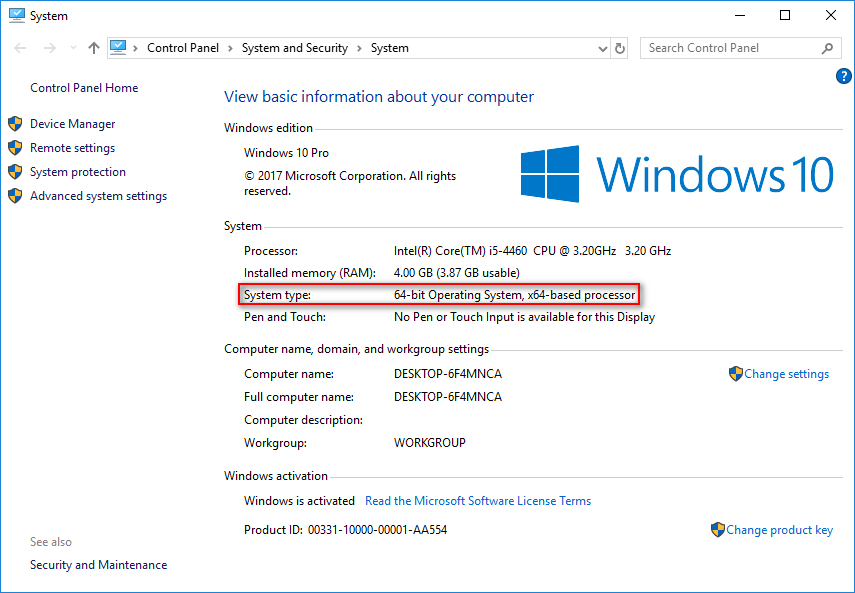Select the Windows 10 Pro edition text
The width and height of the screenshot is (855, 593).
coord(286,153)
